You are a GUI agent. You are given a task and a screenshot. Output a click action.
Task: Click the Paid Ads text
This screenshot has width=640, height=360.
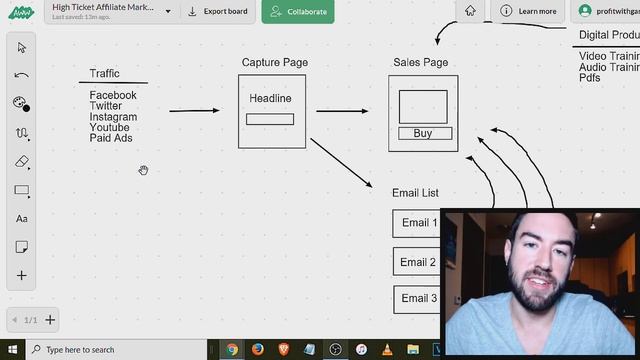tap(111, 138)
